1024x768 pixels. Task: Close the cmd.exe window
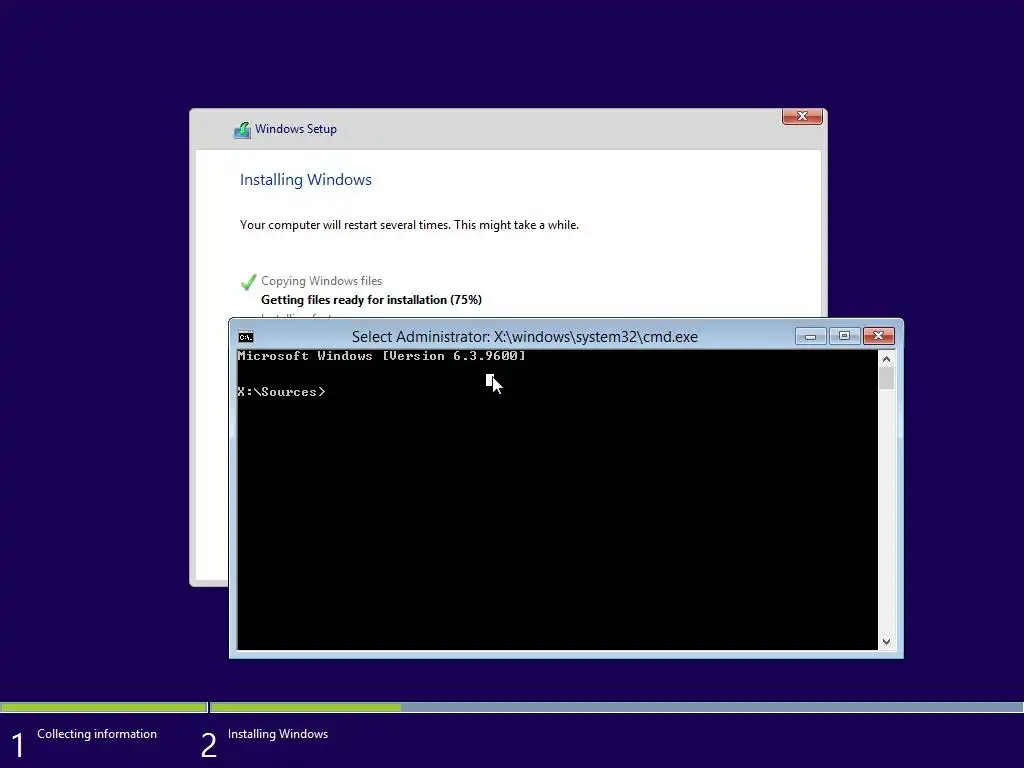coord(878,336)
